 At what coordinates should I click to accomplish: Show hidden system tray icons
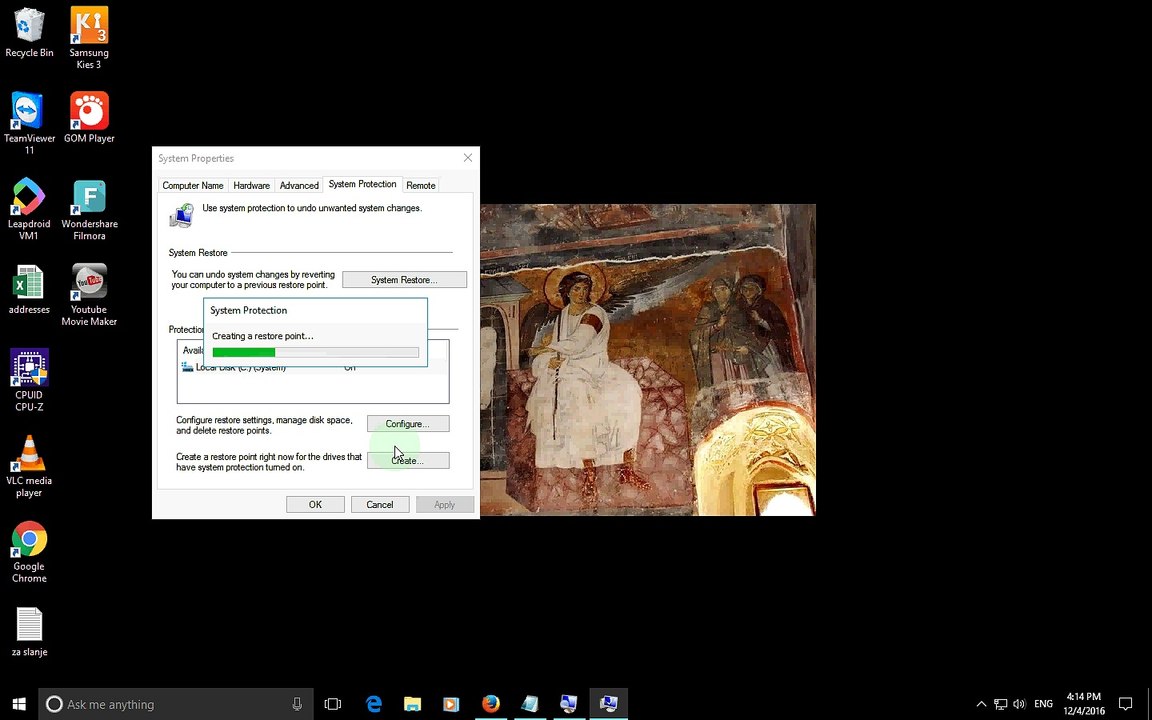[x=981, y=704]
